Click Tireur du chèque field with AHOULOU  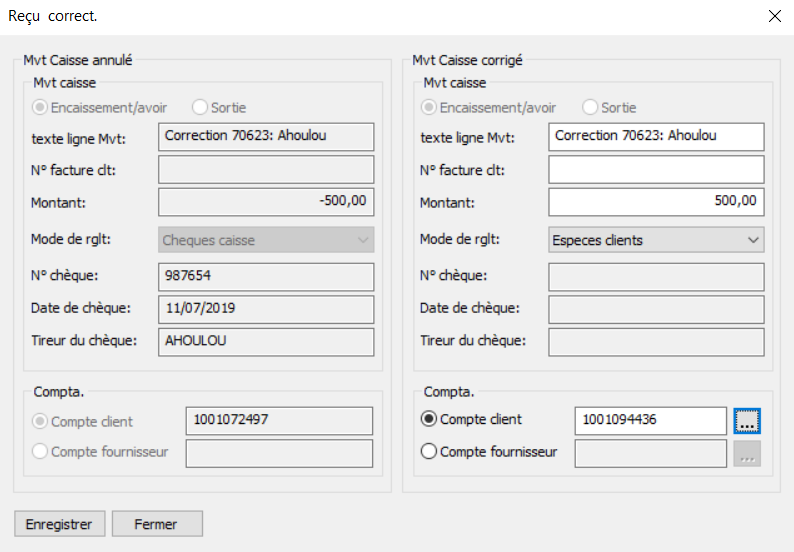pyautogui.click(x=266, y=342)
